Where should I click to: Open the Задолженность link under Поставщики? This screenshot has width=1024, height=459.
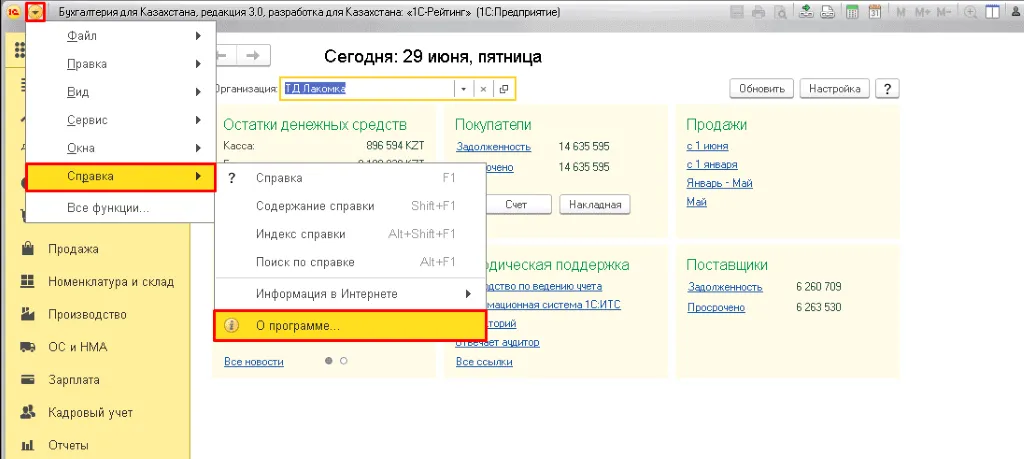[725, 287]
